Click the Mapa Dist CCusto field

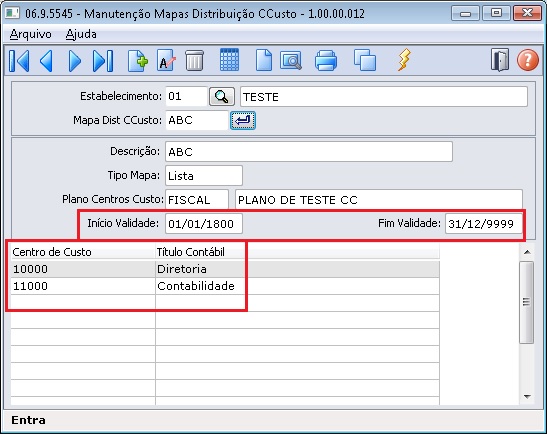click(x=197, y=120)
